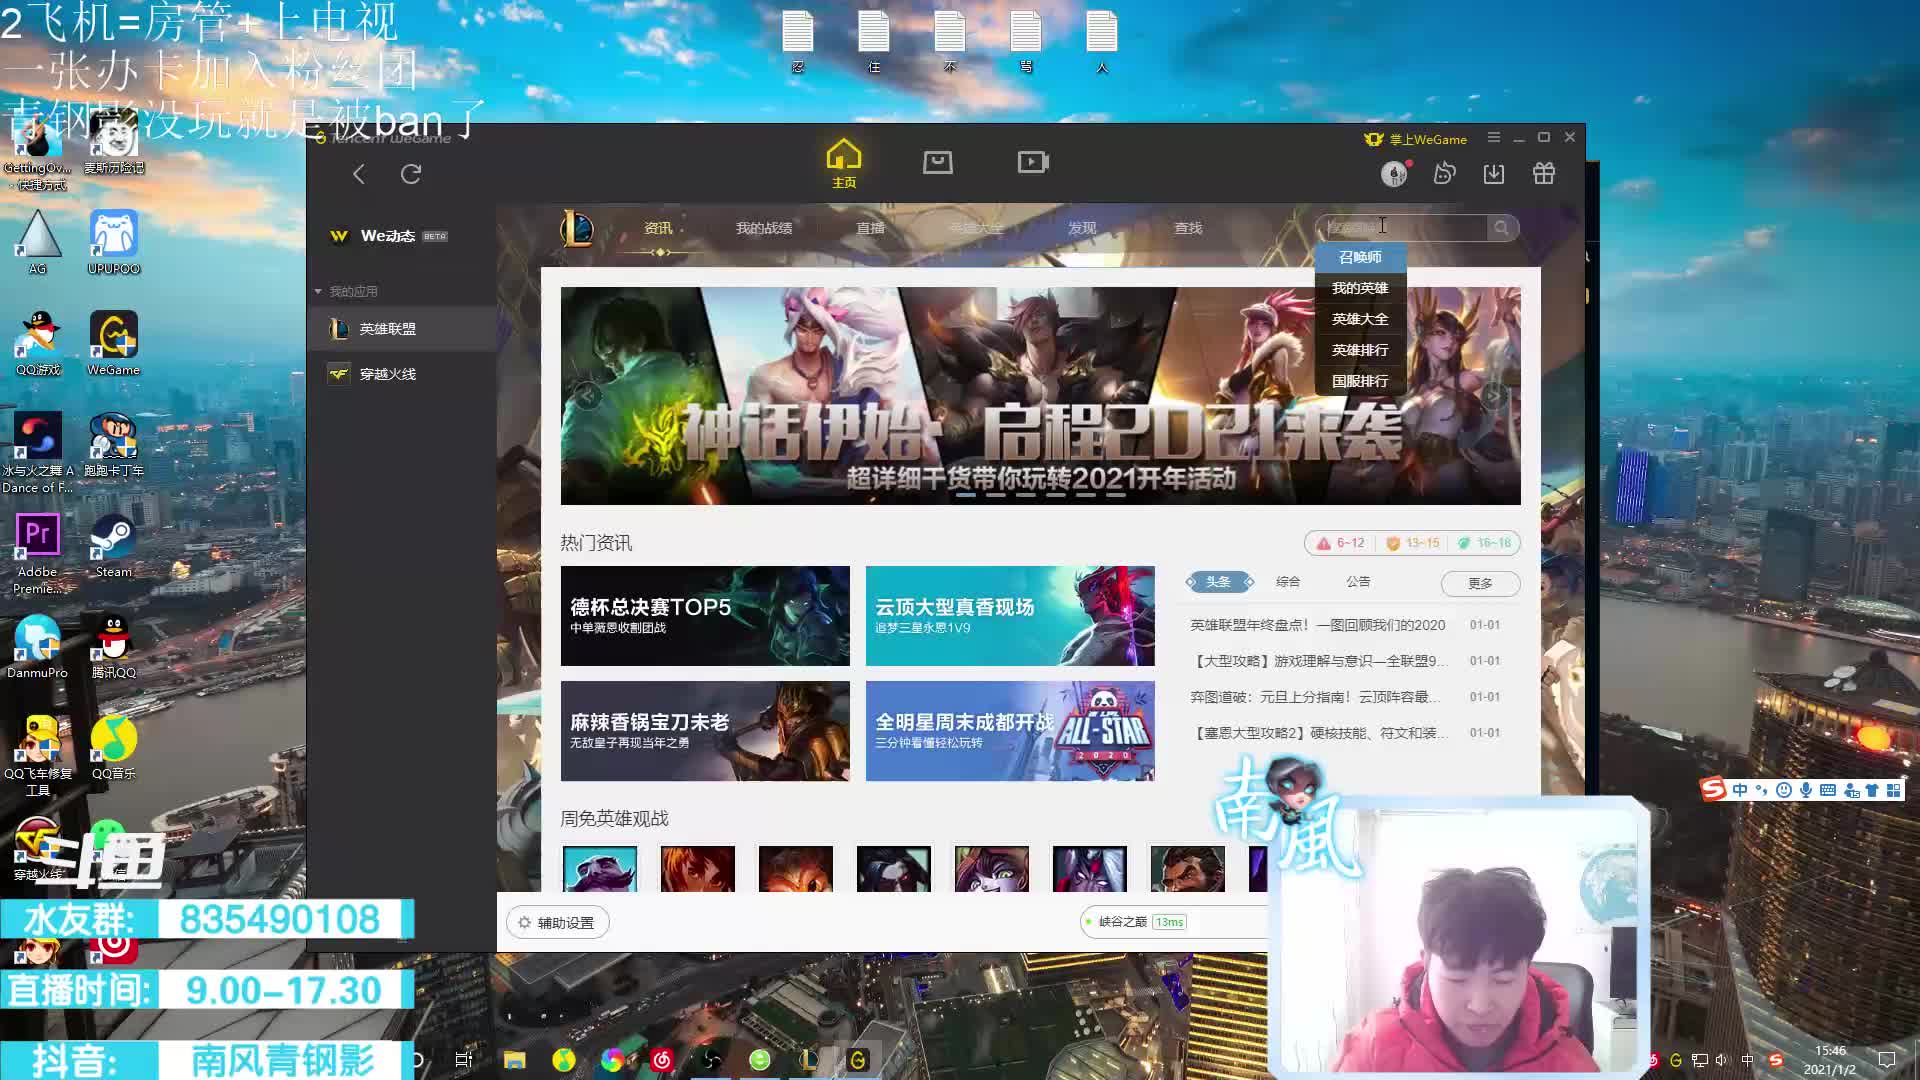Open the 全明星周末成都开战 card
Viewport: 1920px width, 1080px height.
(1010, 731)
